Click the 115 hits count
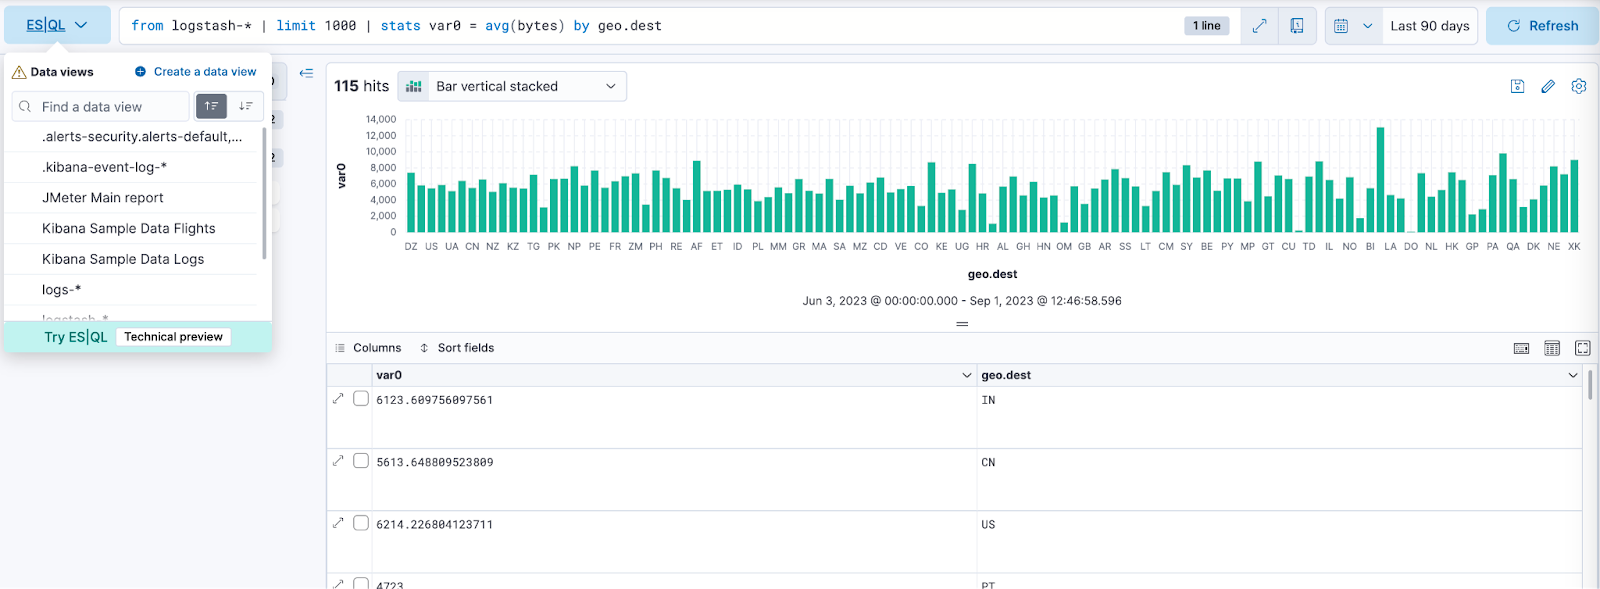Screen dimensions: 1600x589 point(361,86)
